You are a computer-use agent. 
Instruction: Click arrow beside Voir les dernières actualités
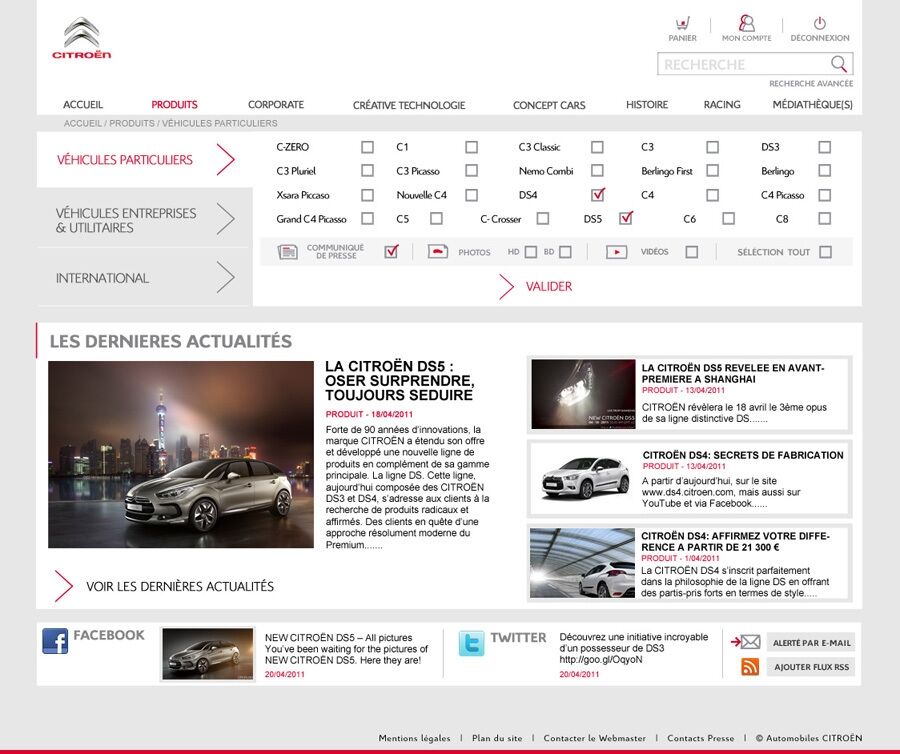(x=64, y=586)
